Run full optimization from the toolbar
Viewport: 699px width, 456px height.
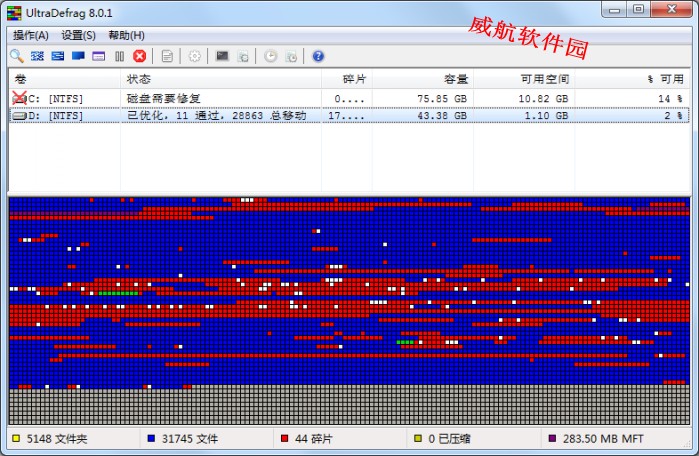[x=78, y=56]
